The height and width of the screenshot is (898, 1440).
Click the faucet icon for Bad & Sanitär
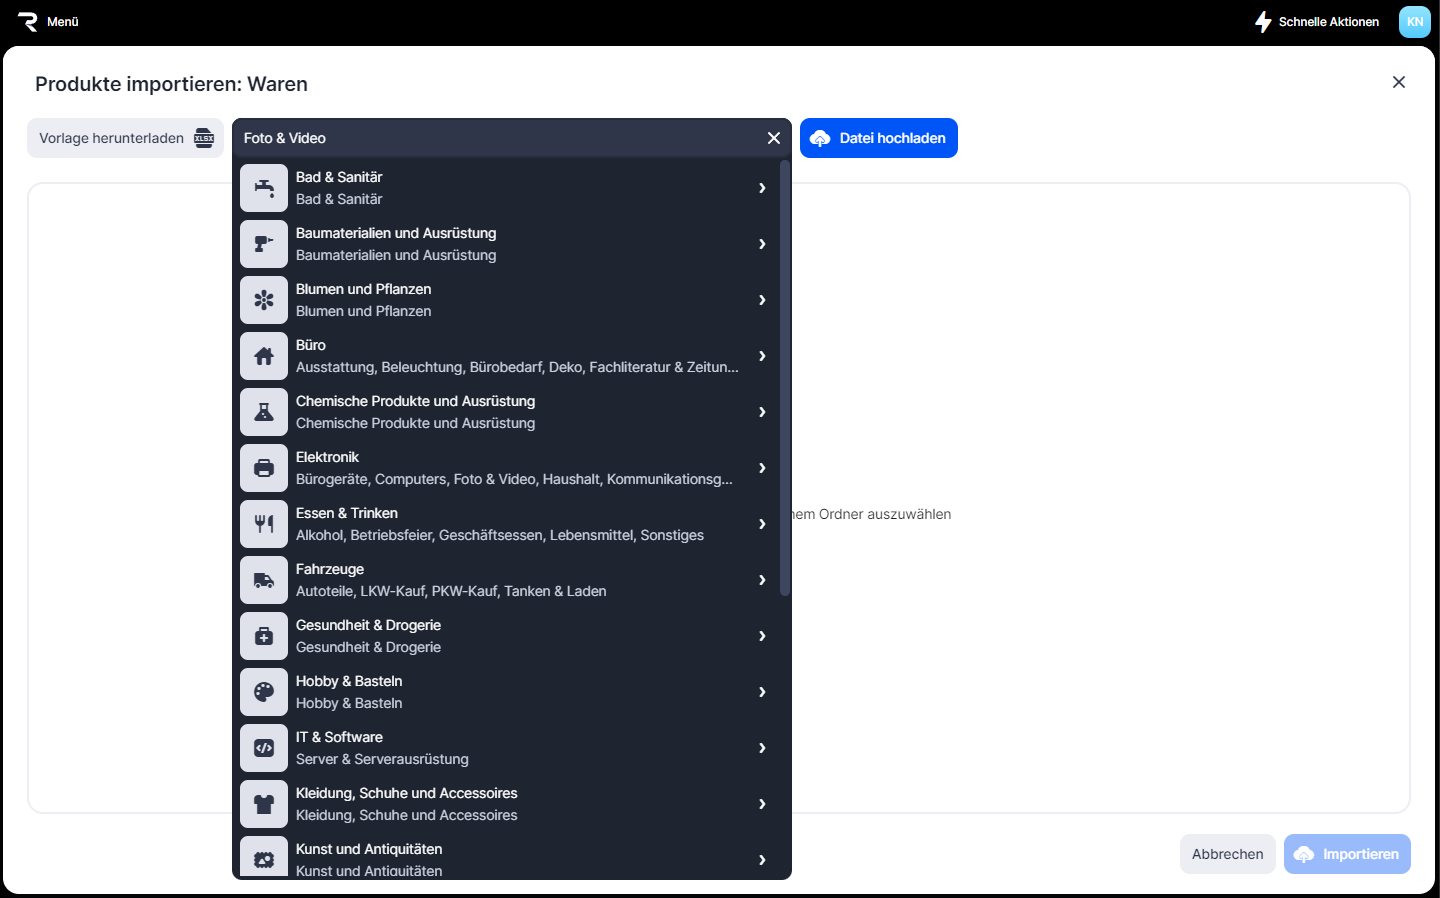(264, 188)
